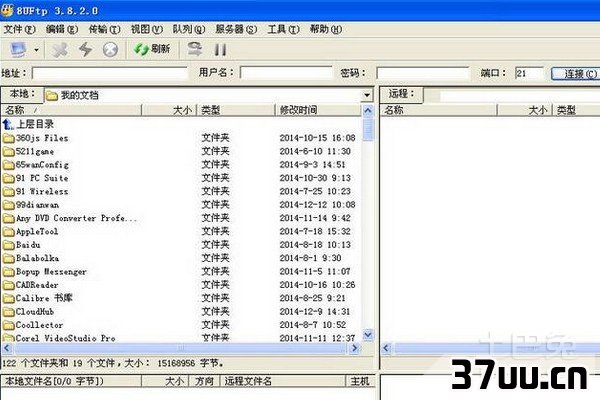This screenshot has width=600, height=400.
Task: Click the disconnect plug toolbar icon
Action: (60, 50)
